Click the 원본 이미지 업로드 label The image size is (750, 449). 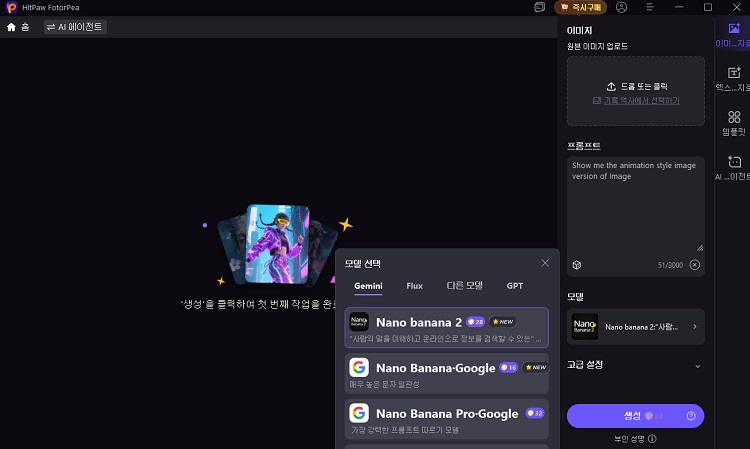point(597,46)
